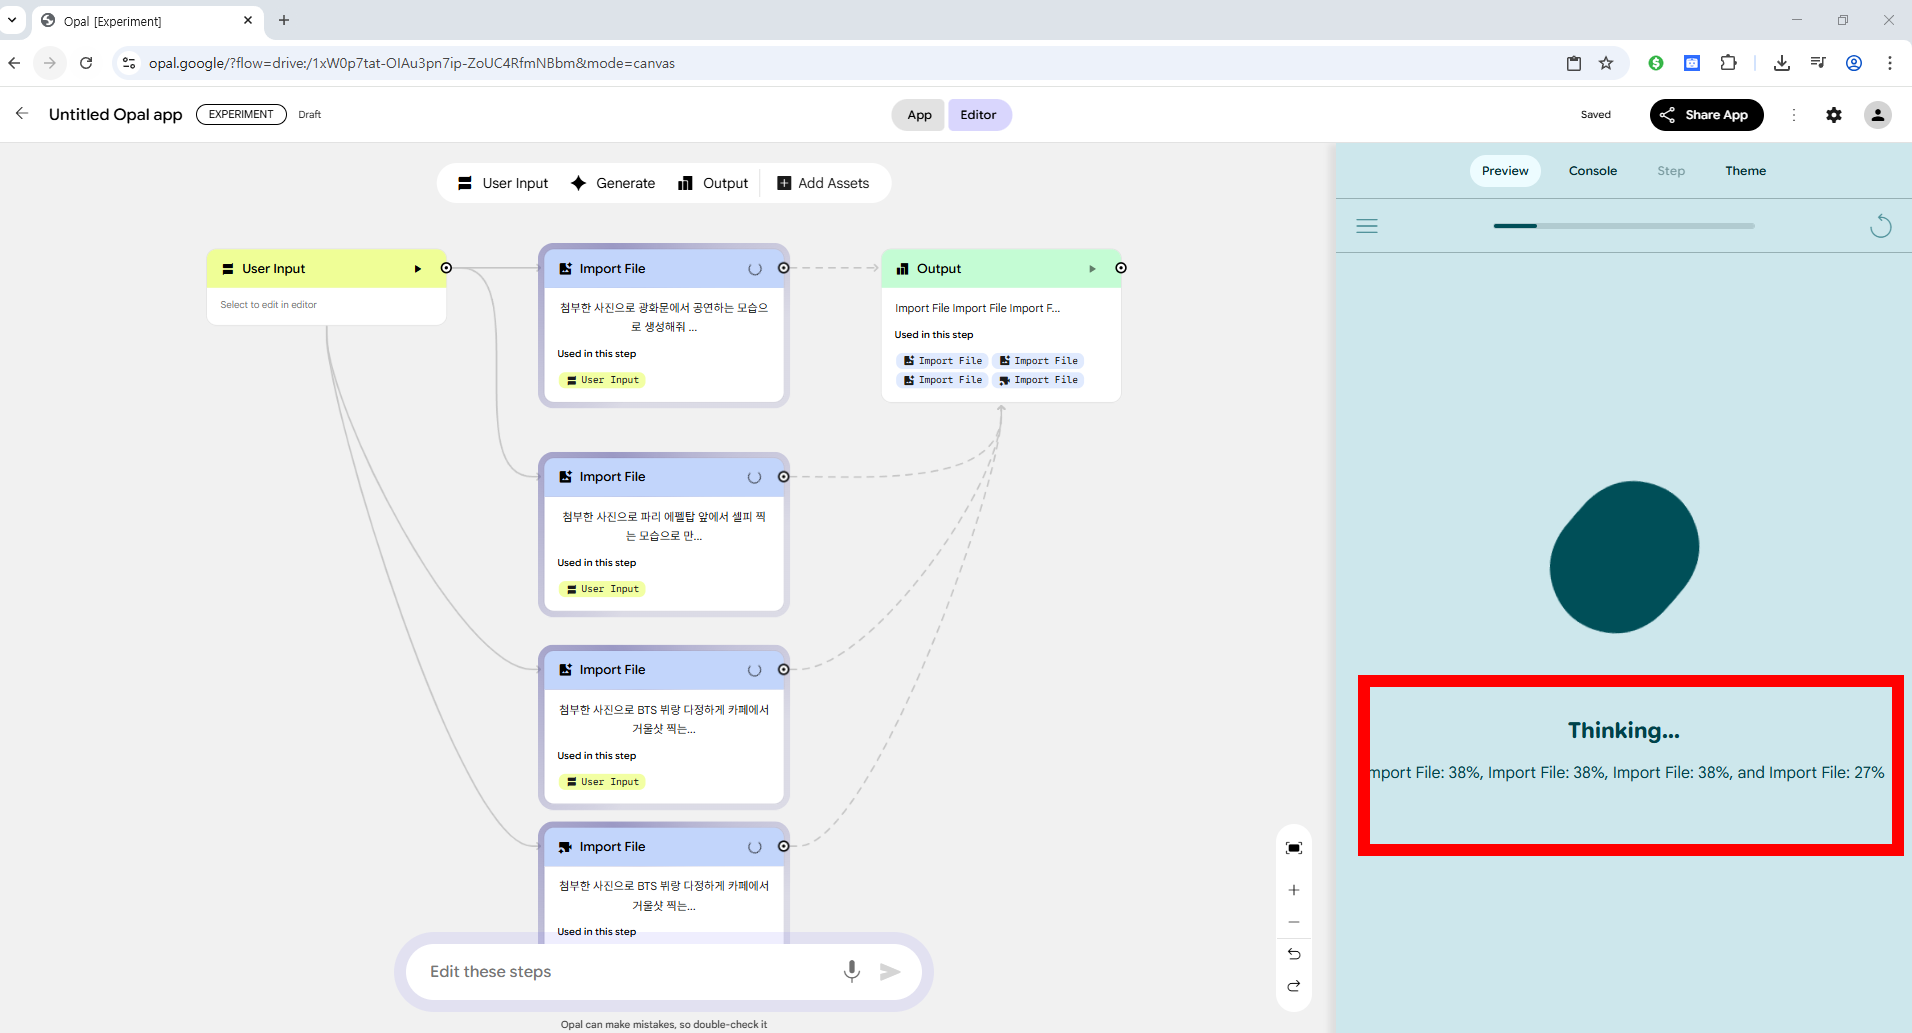Bookmark this page with star icon
Screen dimensions: 1912x1033
(x=1606, y=63)
